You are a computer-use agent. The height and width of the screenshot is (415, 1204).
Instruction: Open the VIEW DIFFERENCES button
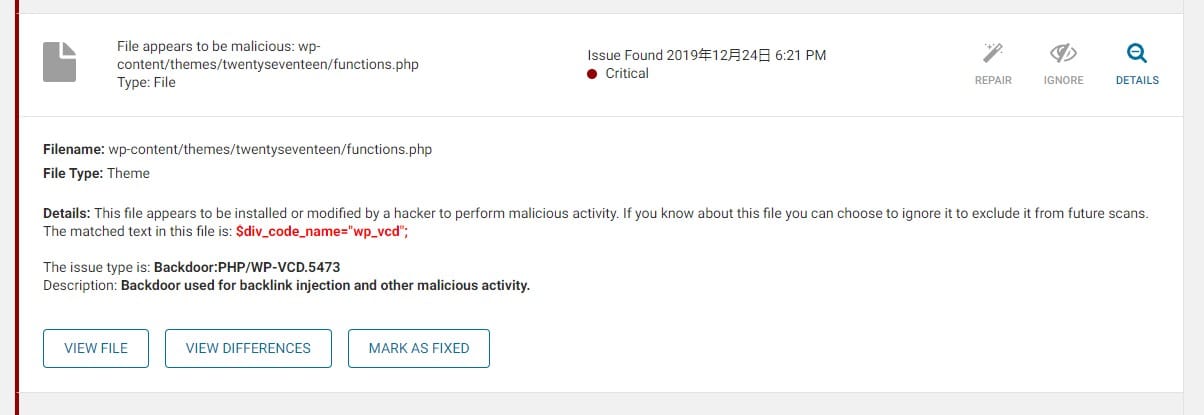(x=248, y=348)
